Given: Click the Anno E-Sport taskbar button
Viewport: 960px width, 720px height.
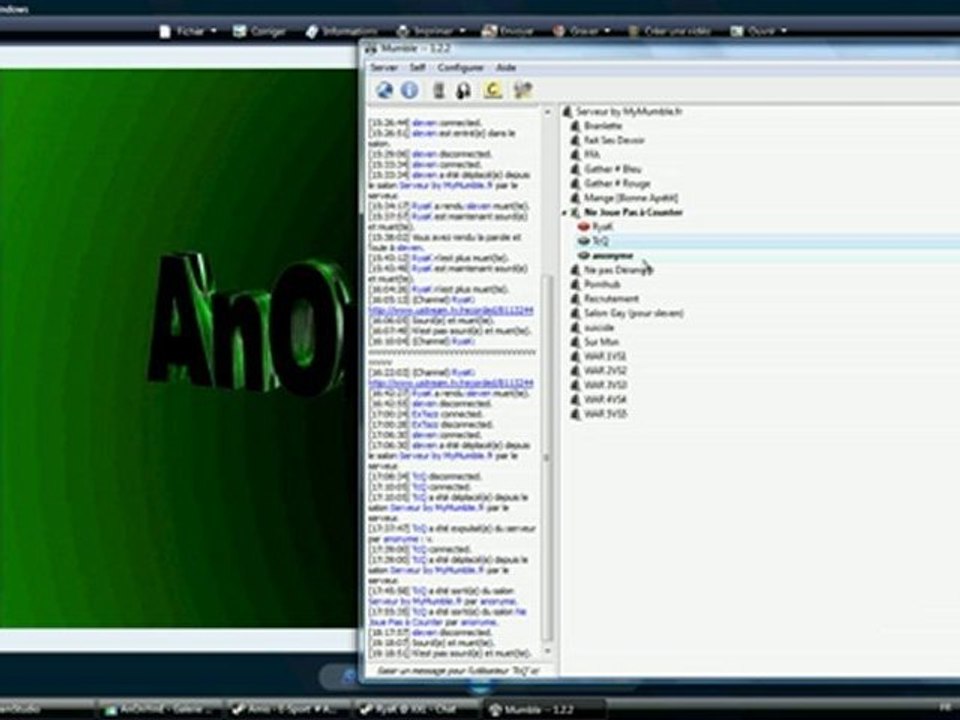Looking at the screenshot, I should (287, 709).
